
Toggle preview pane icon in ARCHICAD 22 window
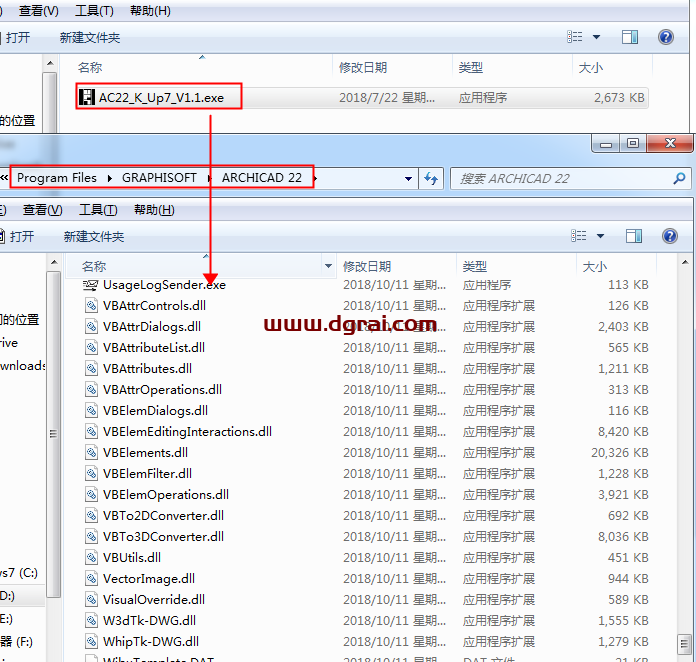(x=634, y=236)
